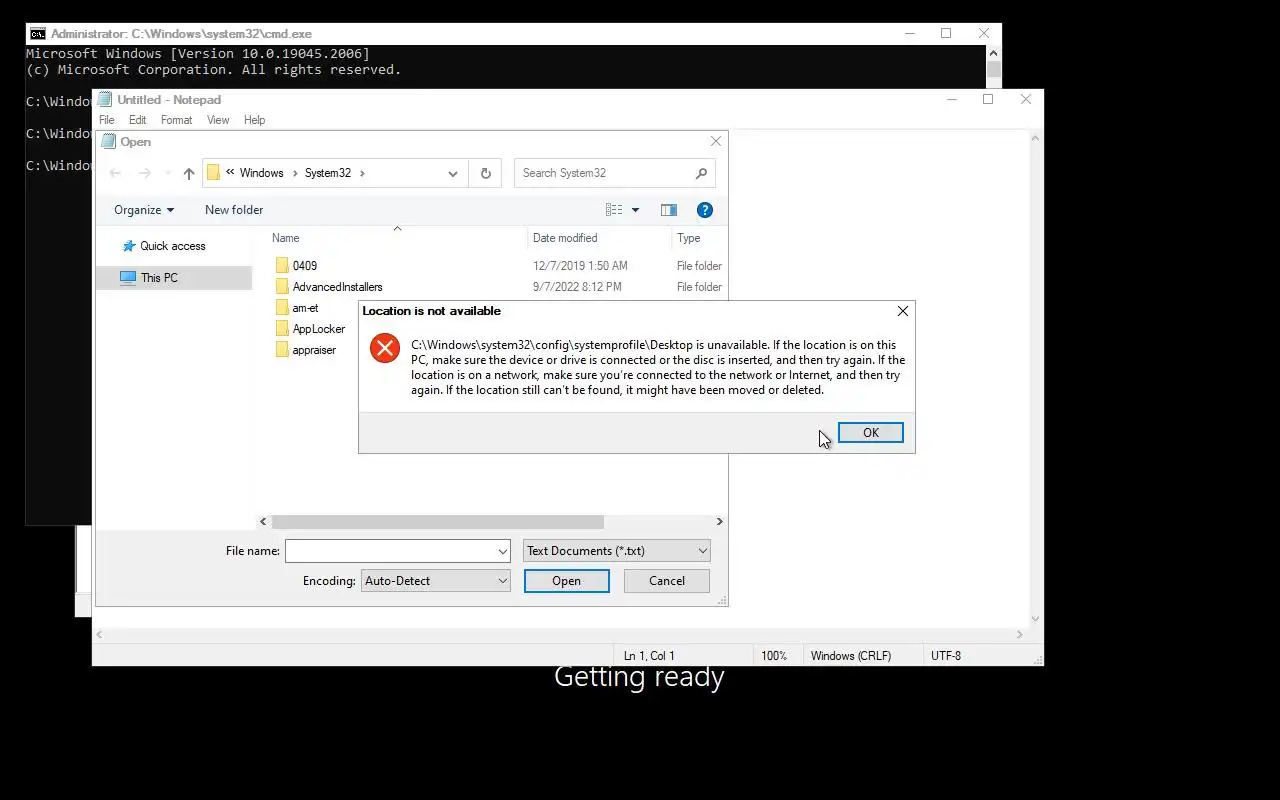Open the Encoding Auto-Detect dropdown
This screenshot has height=800, width=1280.
(x=436, y=581)
